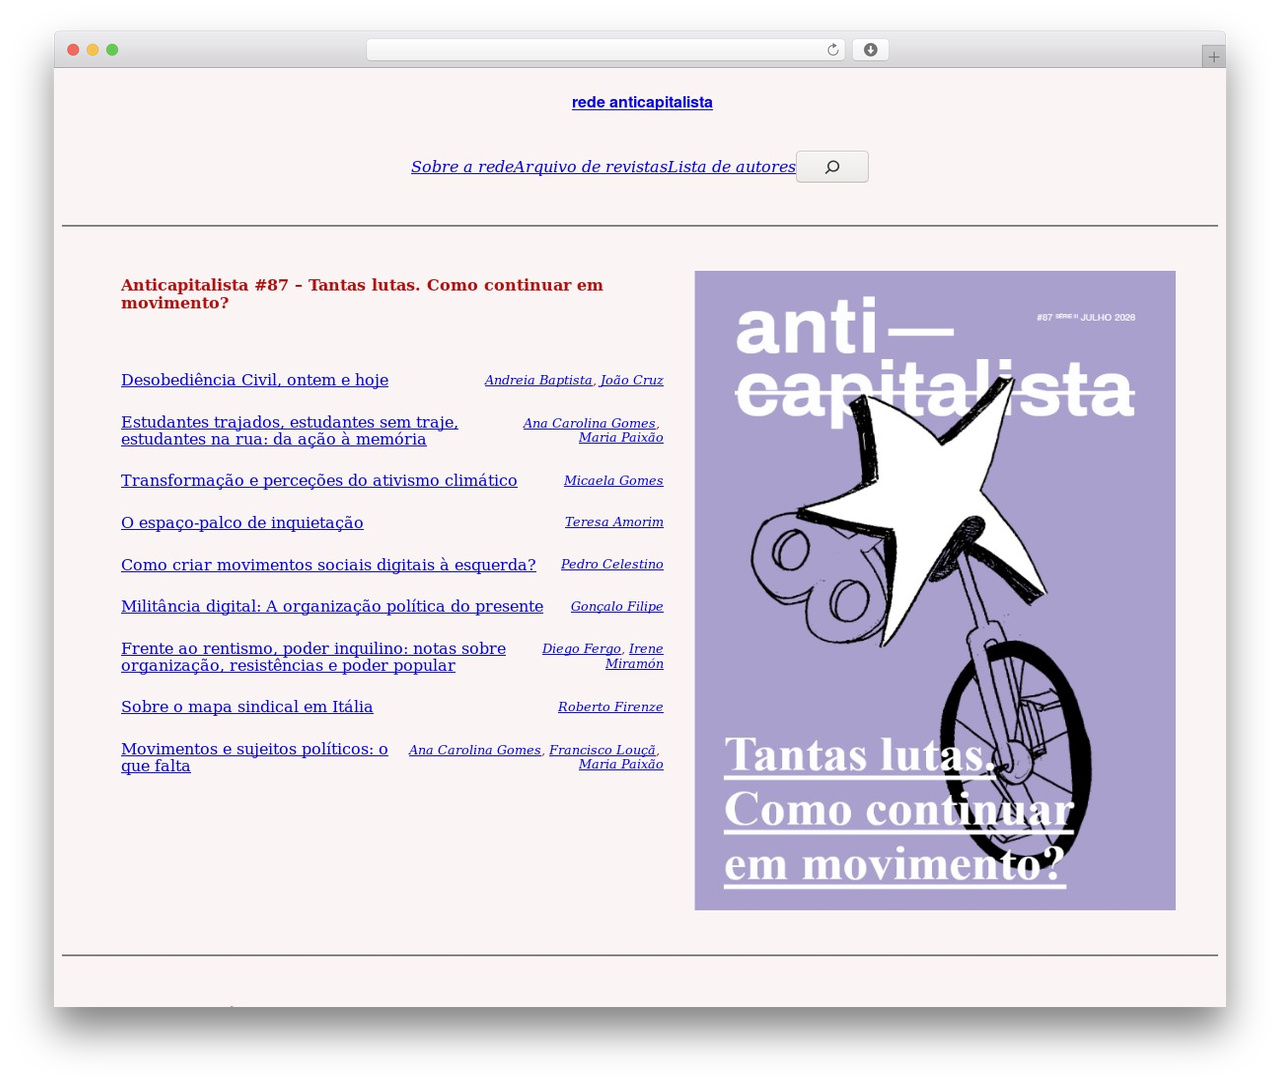The height and width of the screenshot is (1084, 1280).
Task: Click the search magnifier button
Action: (x=832, y=167)
